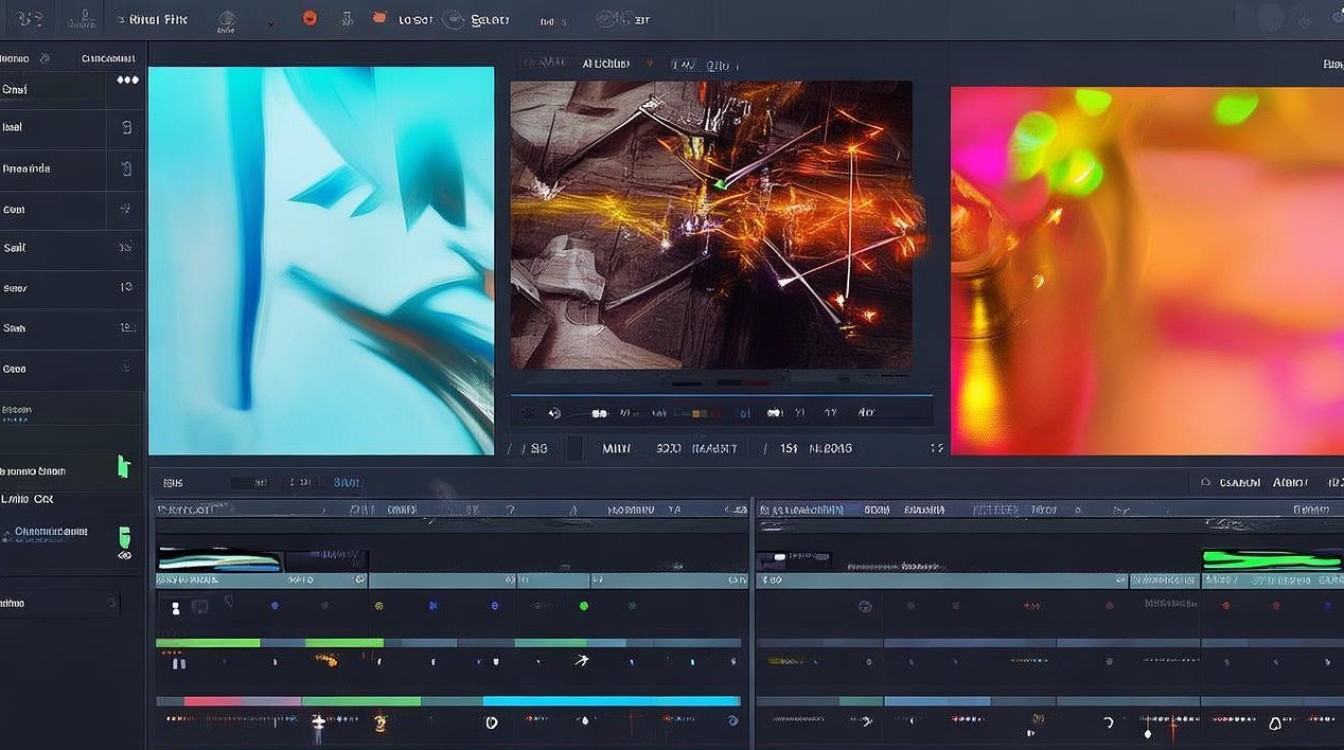Click the bright green dot marker in timeline
This screenshot has width=1344, height=750.
pos(584,606)
